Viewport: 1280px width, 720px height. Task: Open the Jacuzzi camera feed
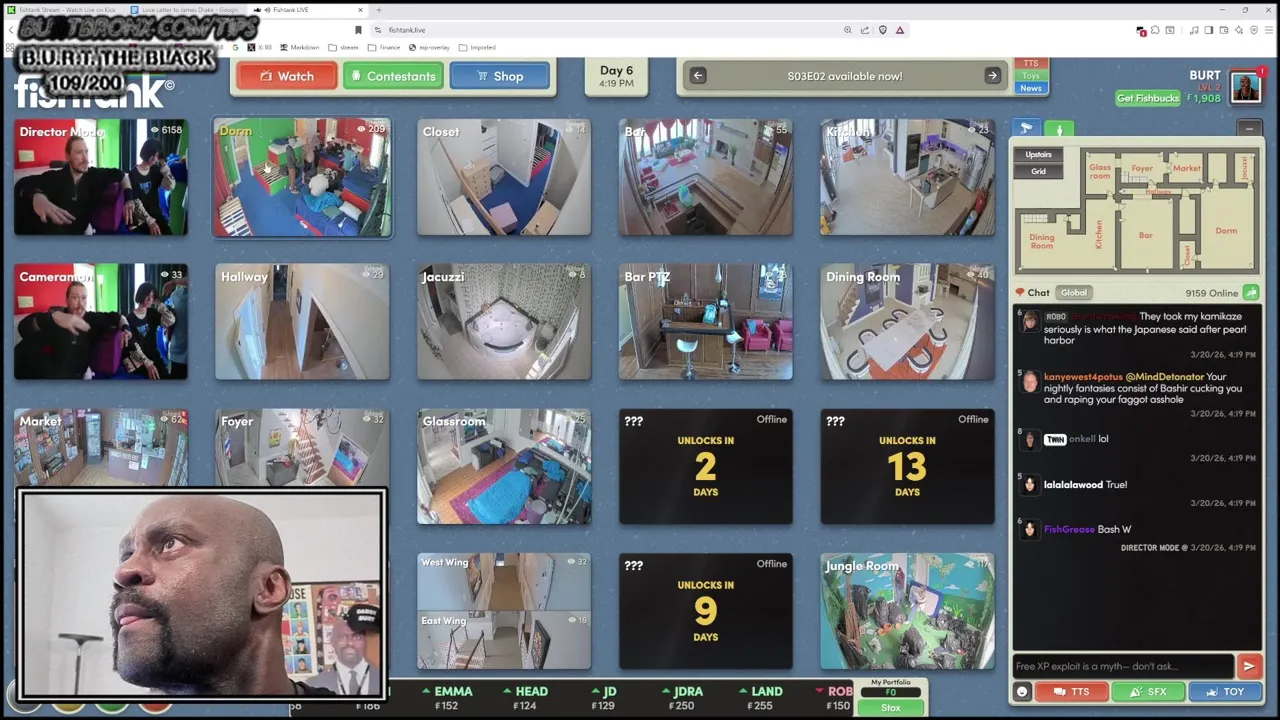point(504,322)
